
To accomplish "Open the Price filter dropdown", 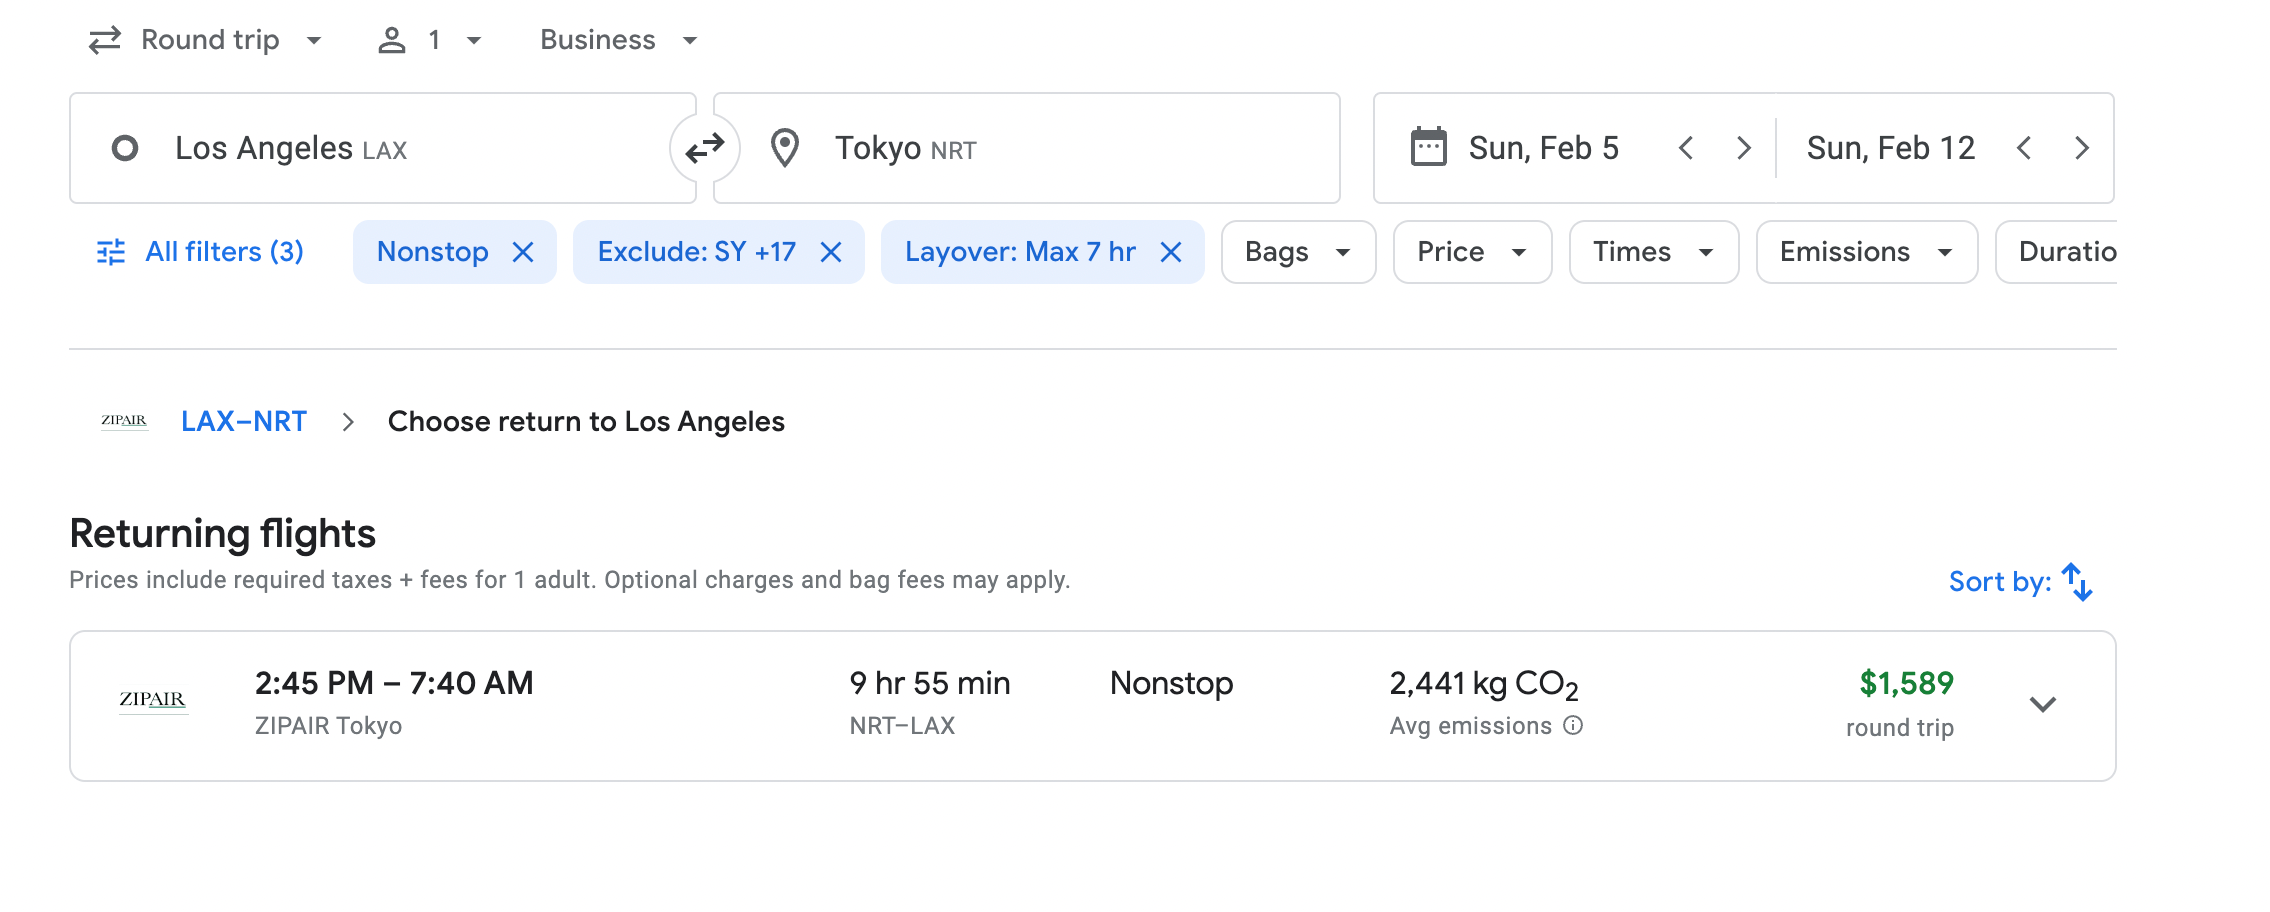I will (1471, 252).
